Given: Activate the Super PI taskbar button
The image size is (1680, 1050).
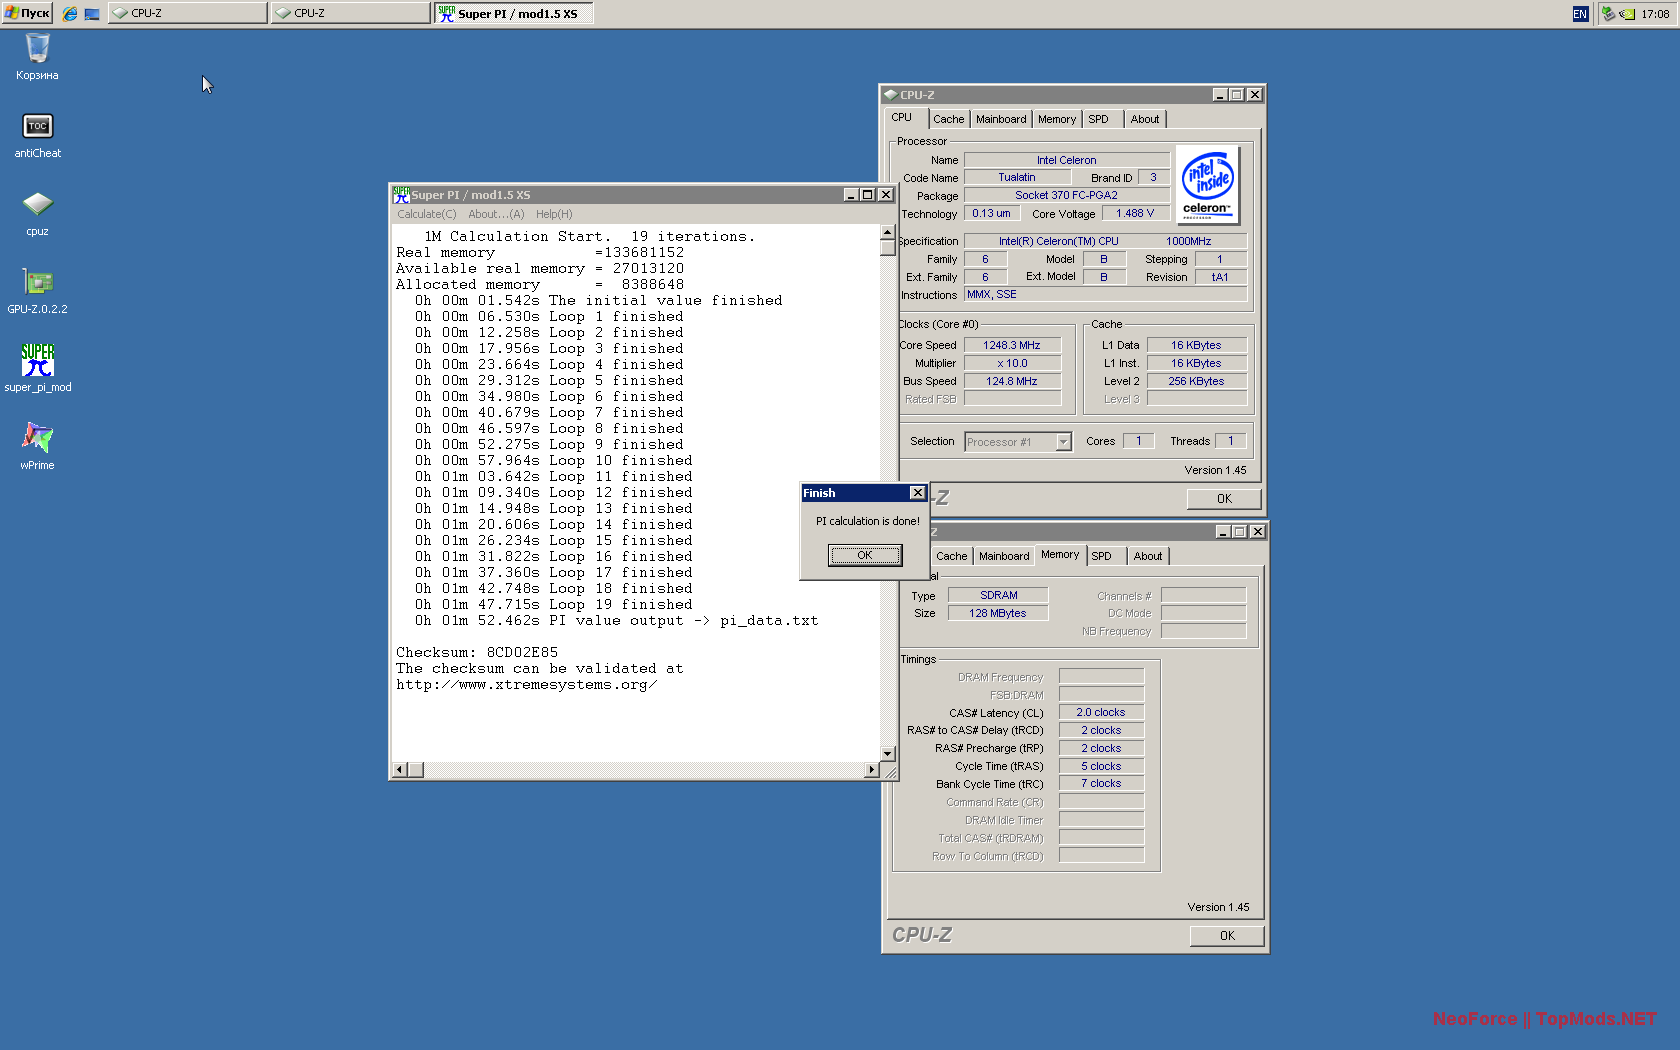Looking at the screenshot, I should pyautogui.click(x=514, y=13).
